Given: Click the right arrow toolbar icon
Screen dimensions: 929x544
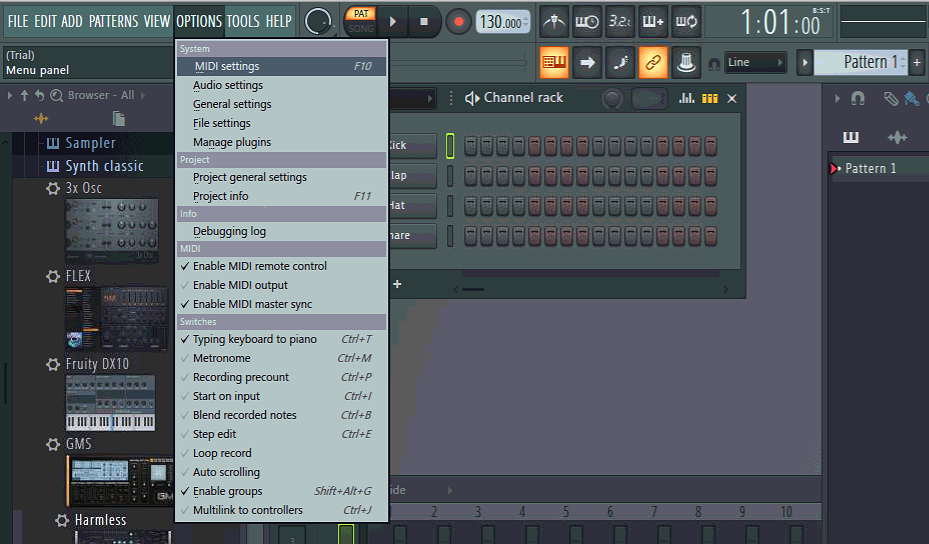Looking at the screenshot, I should click(587, 62).
